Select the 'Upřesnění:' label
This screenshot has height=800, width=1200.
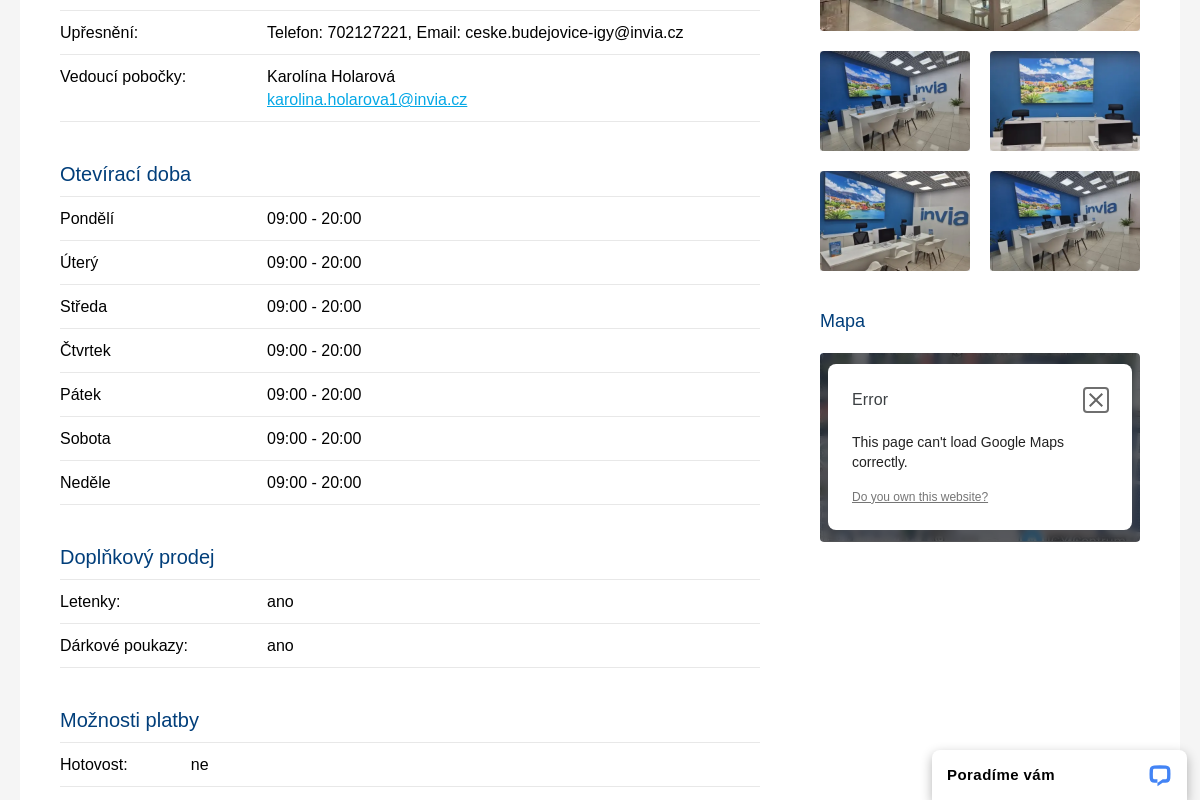(99, 33)
